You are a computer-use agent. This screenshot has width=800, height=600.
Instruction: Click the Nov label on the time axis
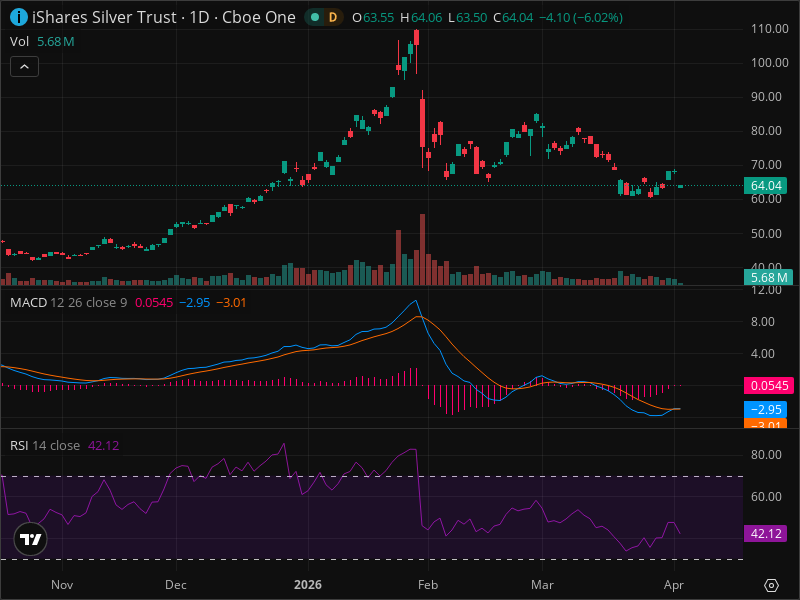[62, 585]
